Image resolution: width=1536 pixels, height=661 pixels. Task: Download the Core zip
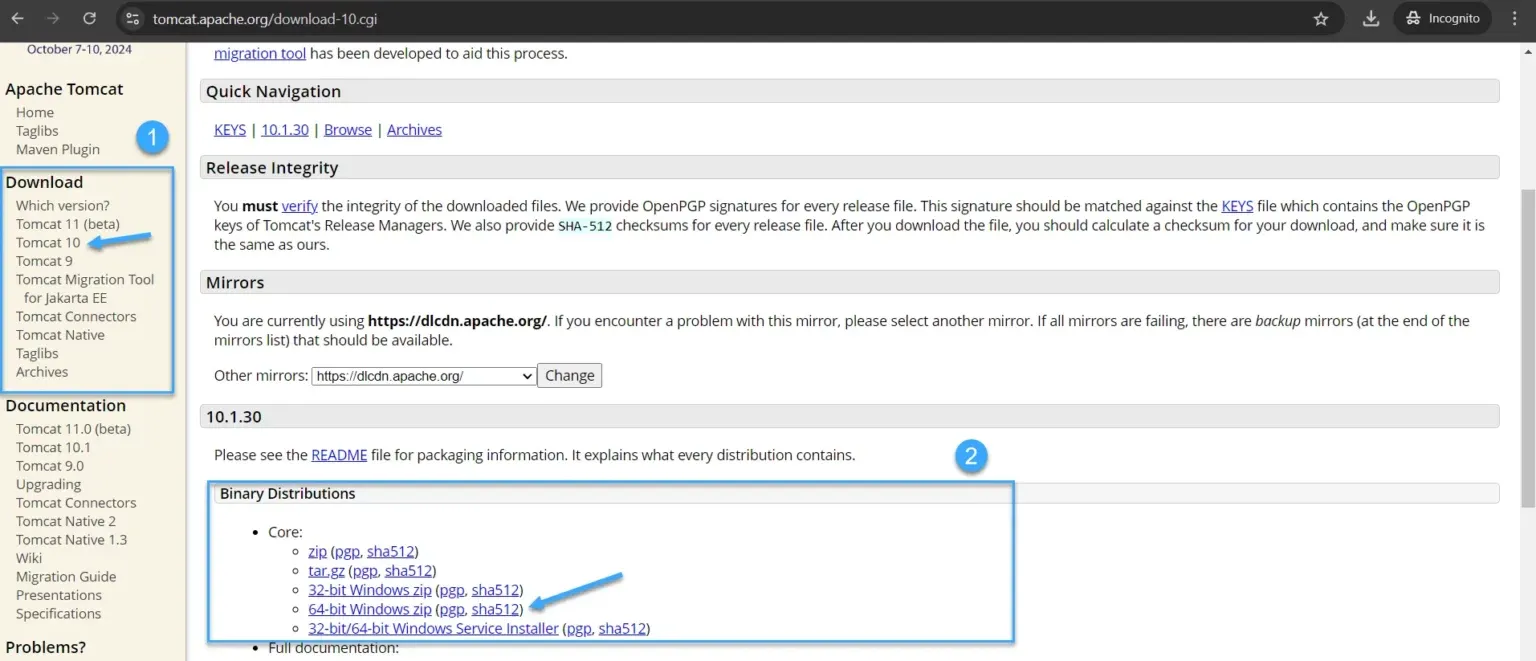[318, 552]
